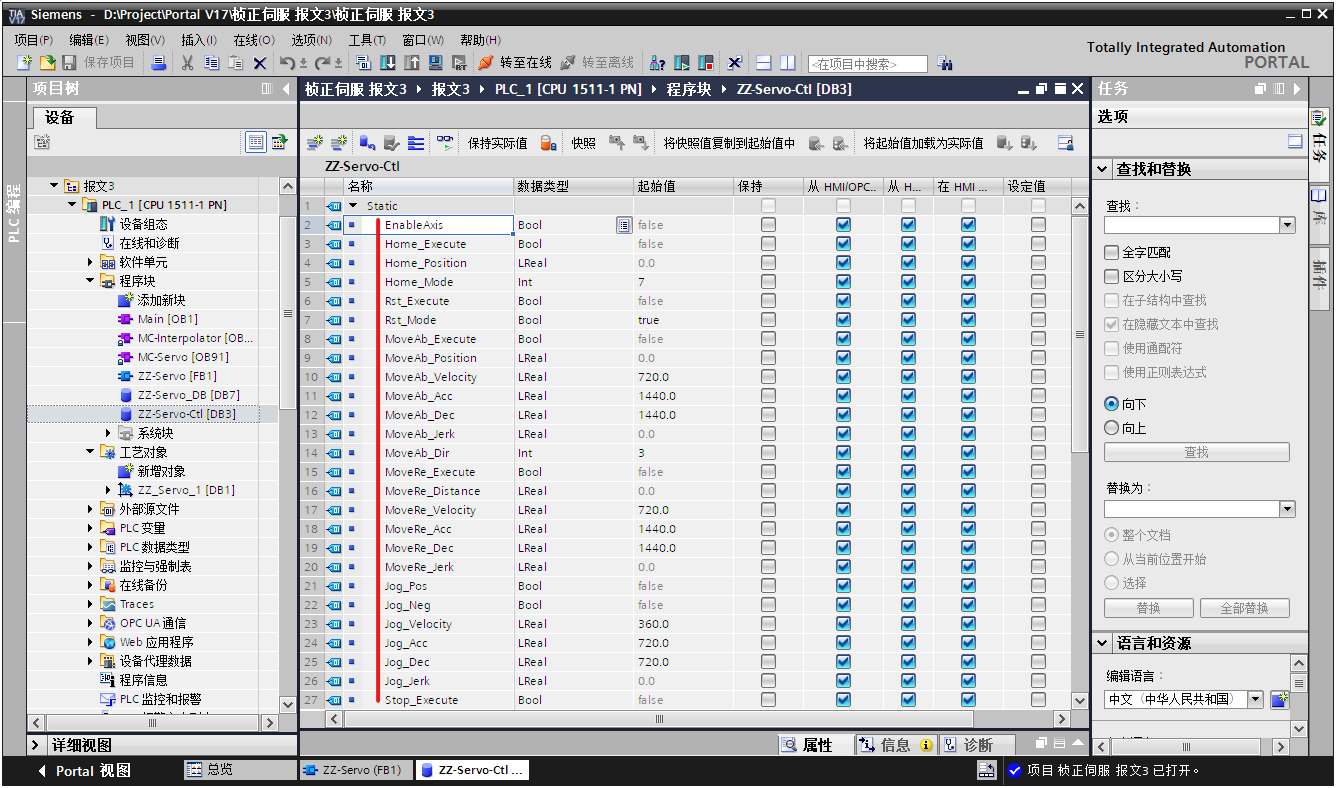The image size is (1336, 788).
Task: Collapse the Static section in DB table
Action: tap(352, 206)
